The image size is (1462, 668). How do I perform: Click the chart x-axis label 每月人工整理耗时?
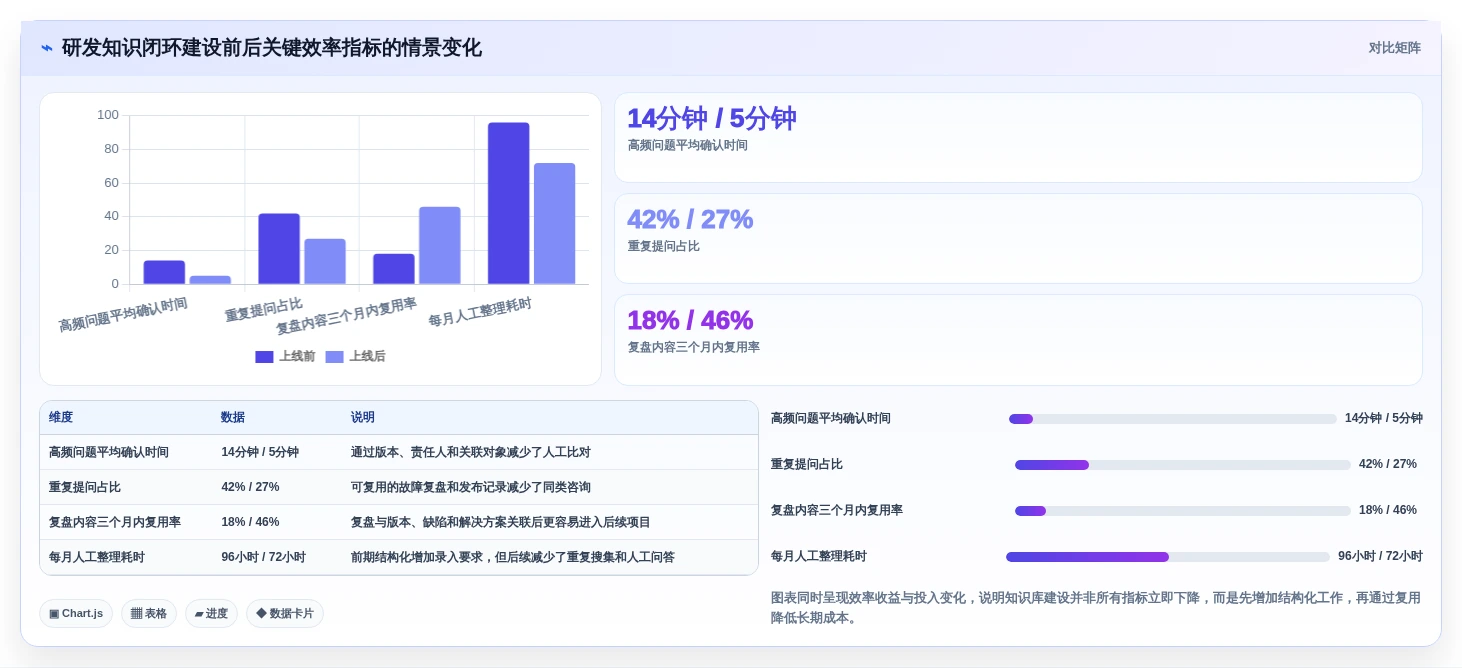pos(480,313)
